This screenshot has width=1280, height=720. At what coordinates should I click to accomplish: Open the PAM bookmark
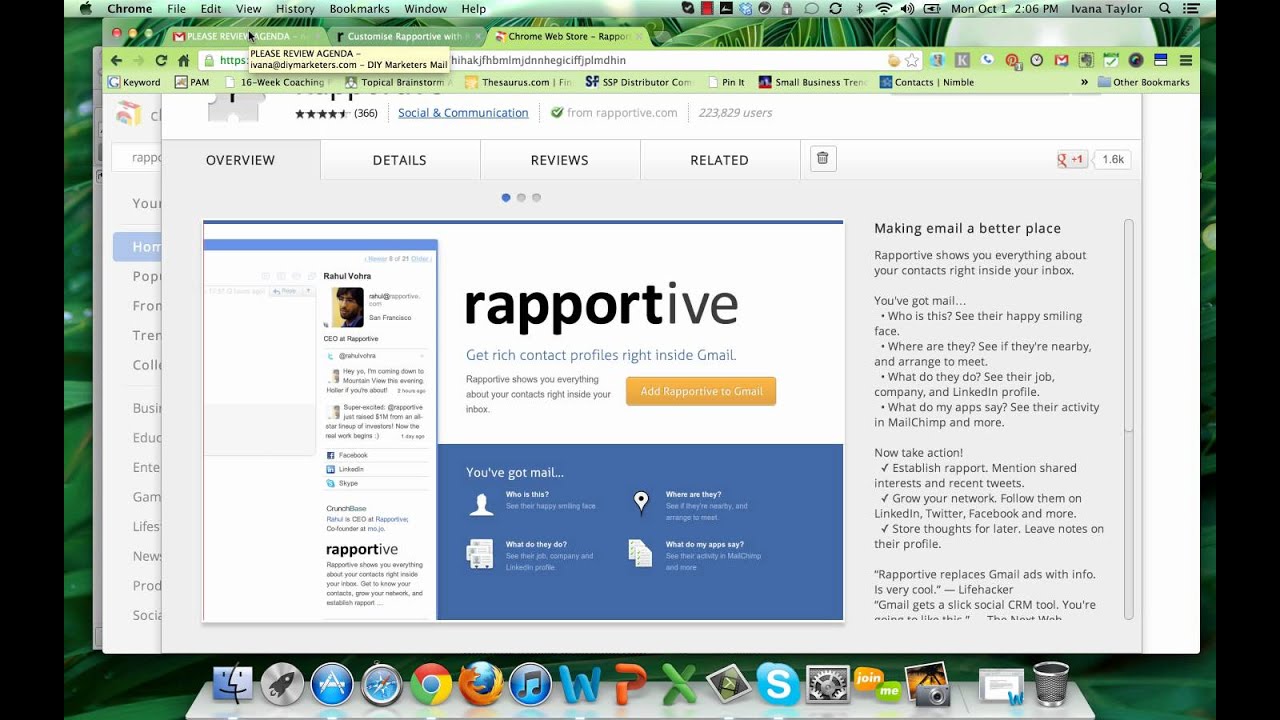click(x=191, y=82)
